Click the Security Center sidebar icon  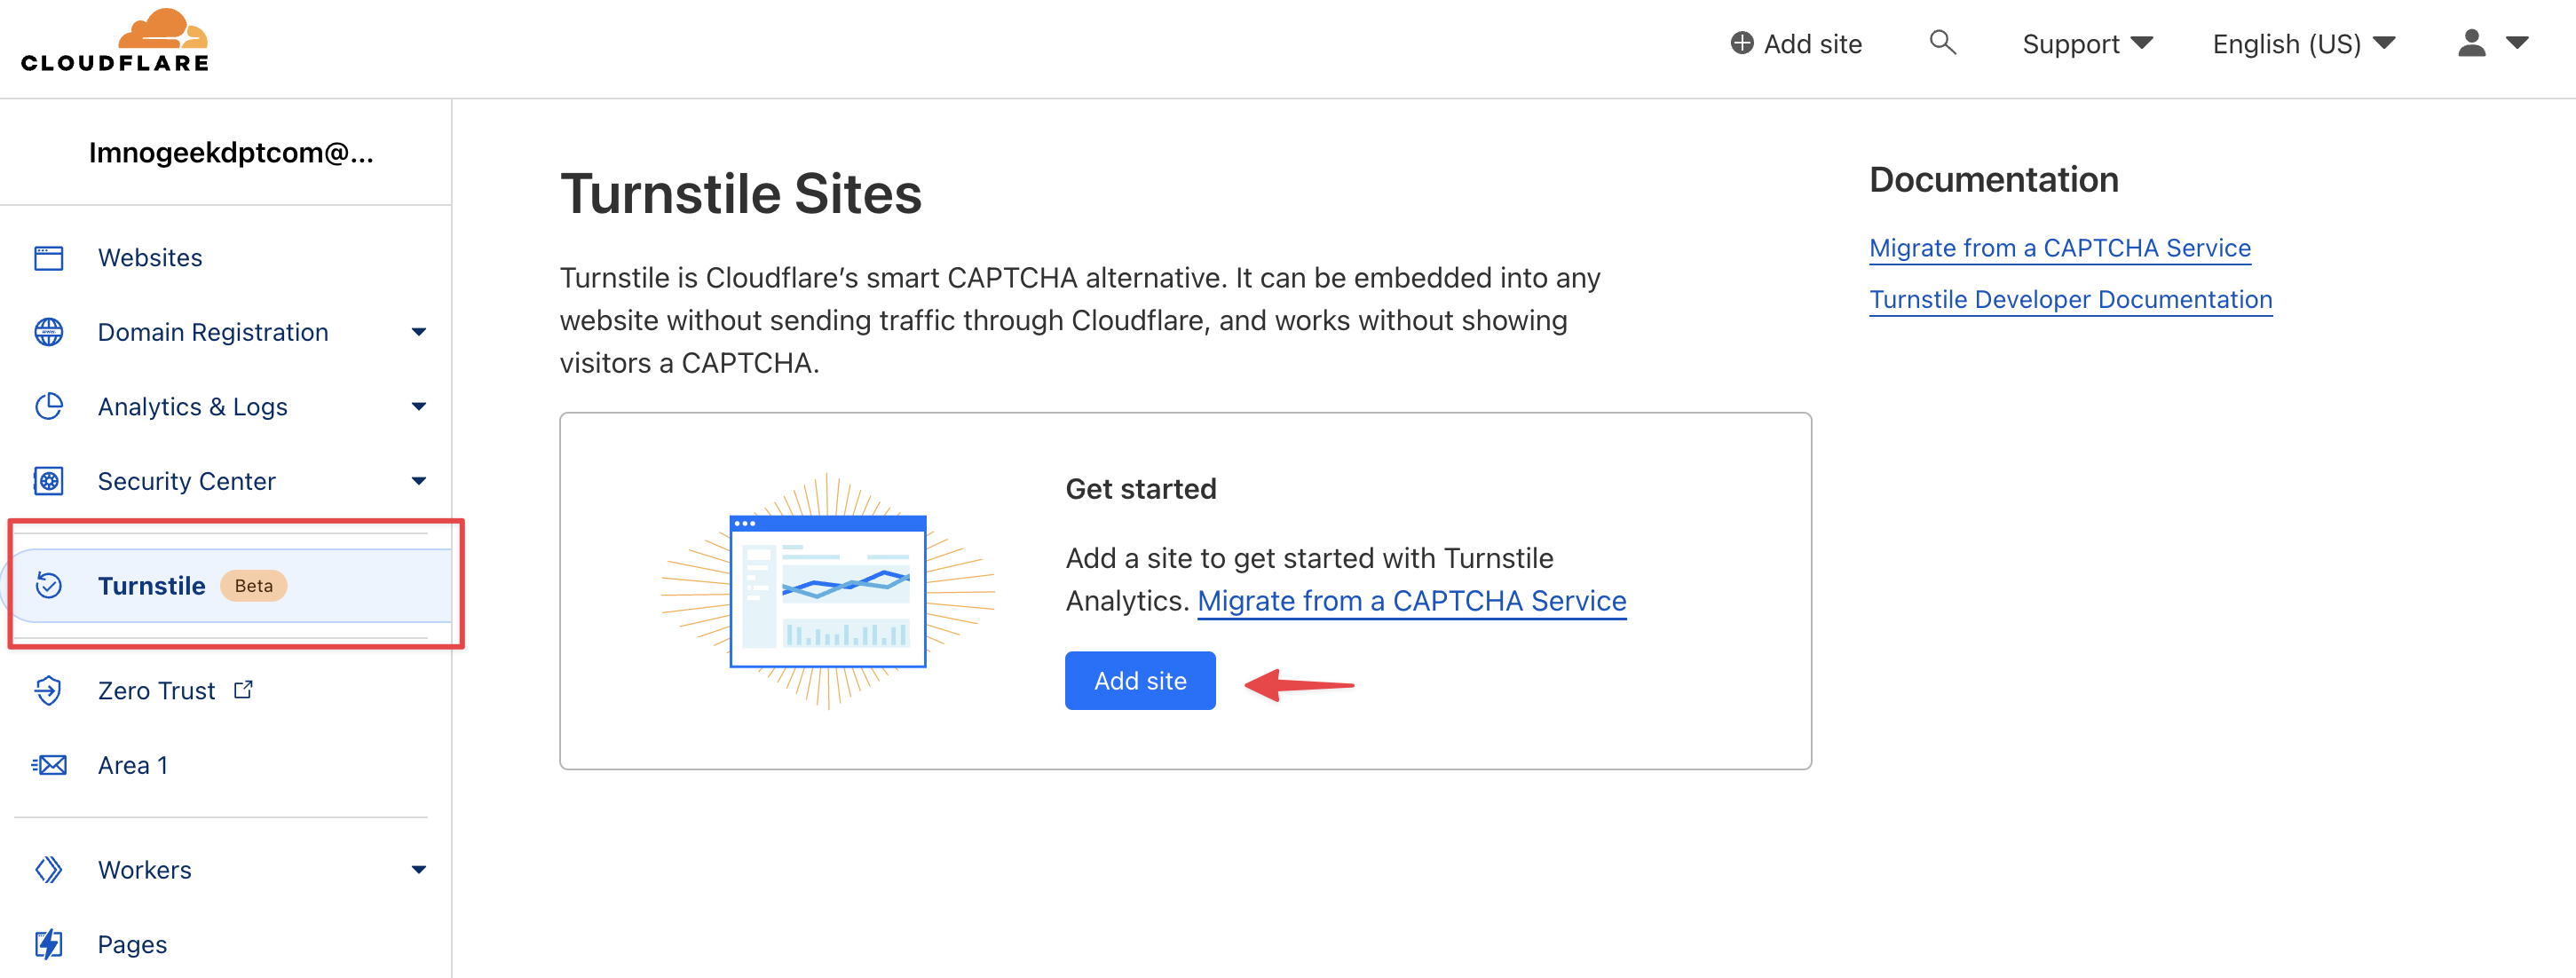point(50,480)
